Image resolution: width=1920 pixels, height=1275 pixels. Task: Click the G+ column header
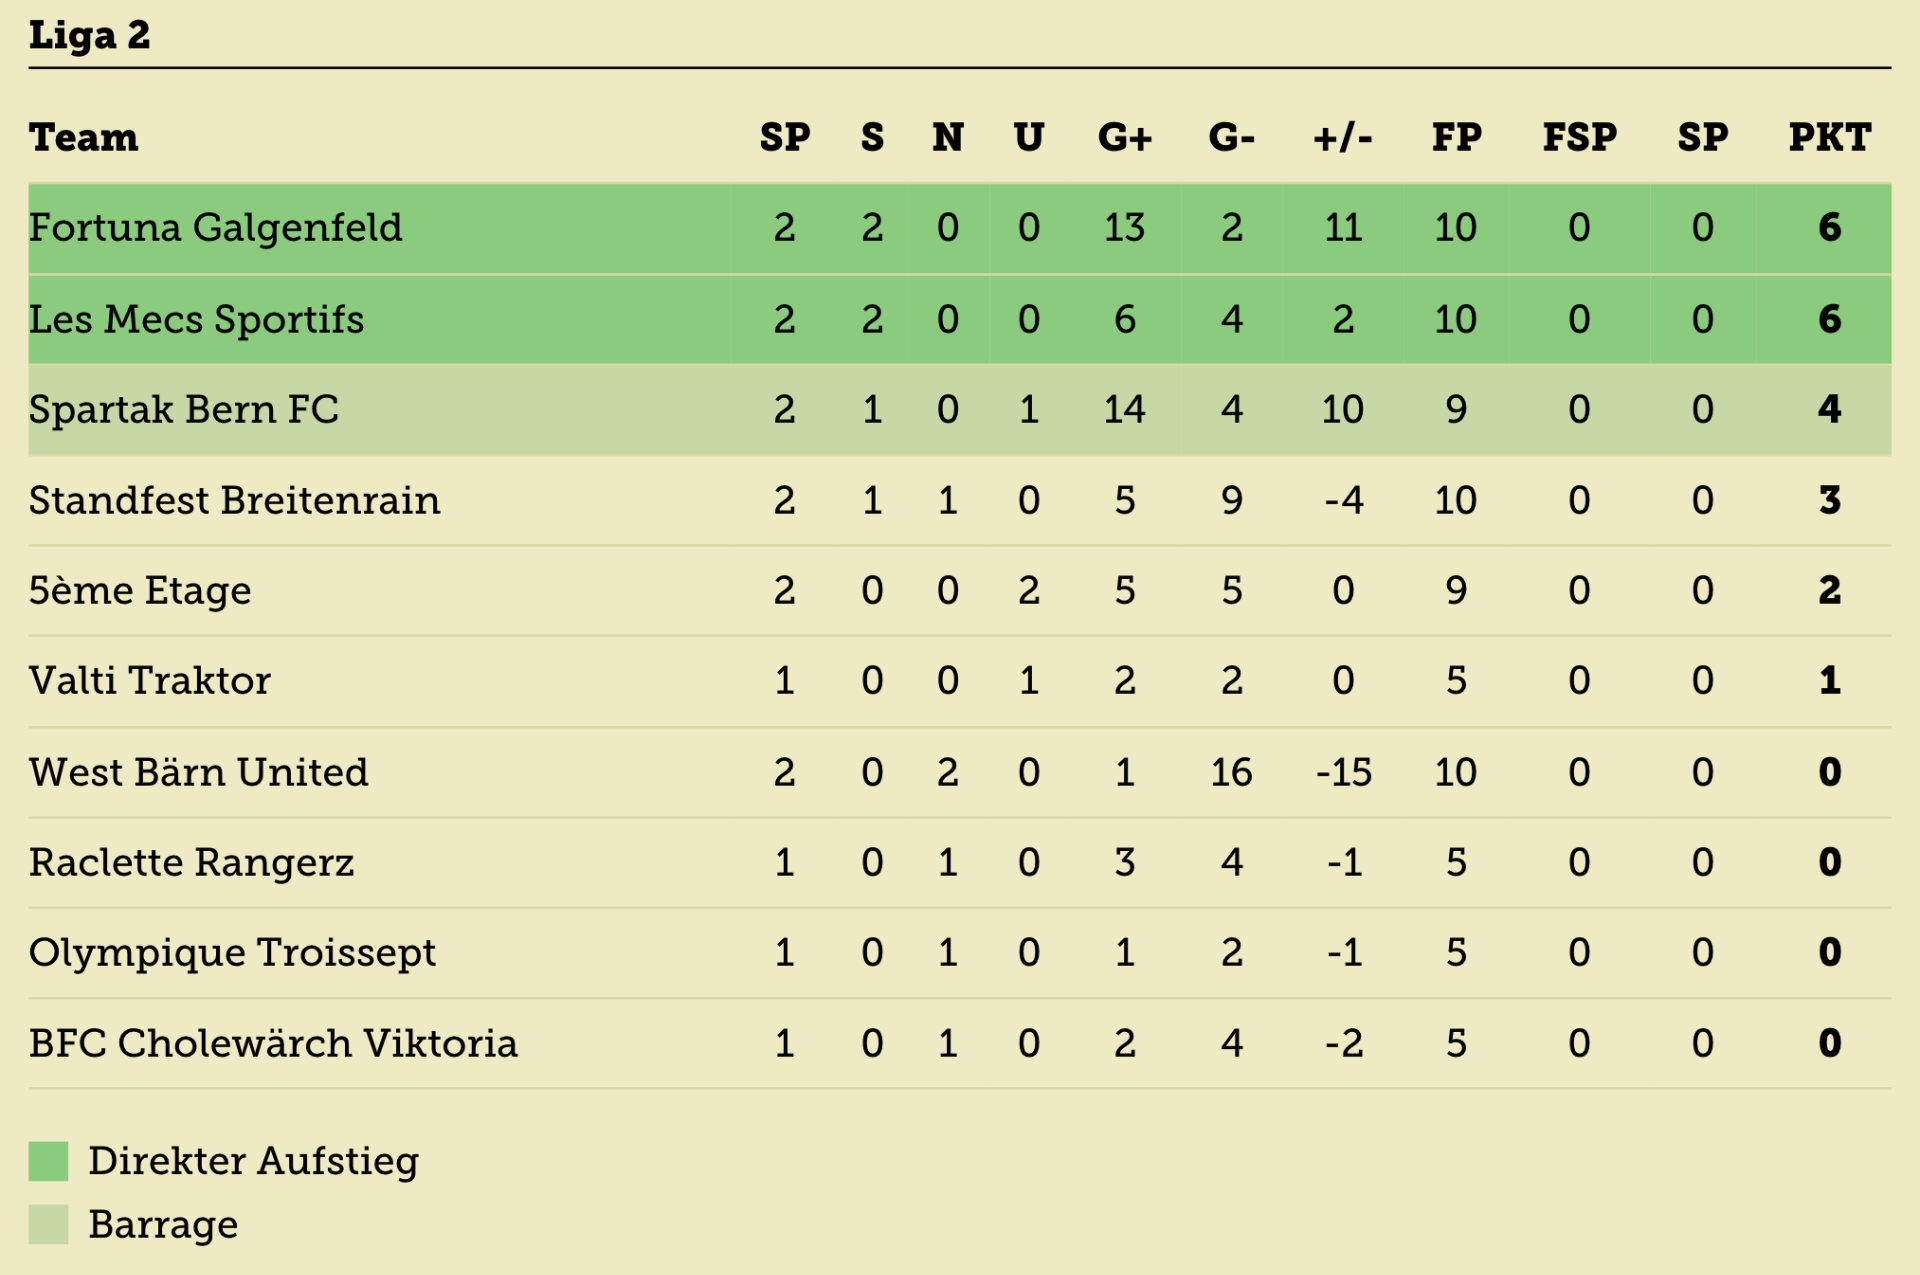(1125, 137)
